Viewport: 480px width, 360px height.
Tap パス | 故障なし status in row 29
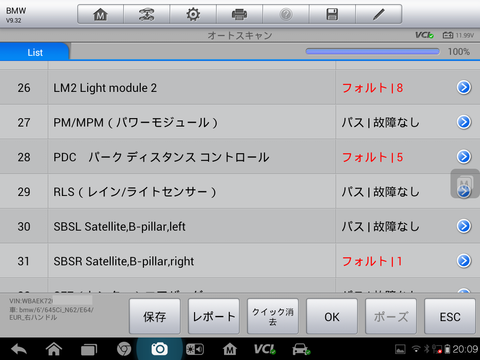click(x=380, y=192)
